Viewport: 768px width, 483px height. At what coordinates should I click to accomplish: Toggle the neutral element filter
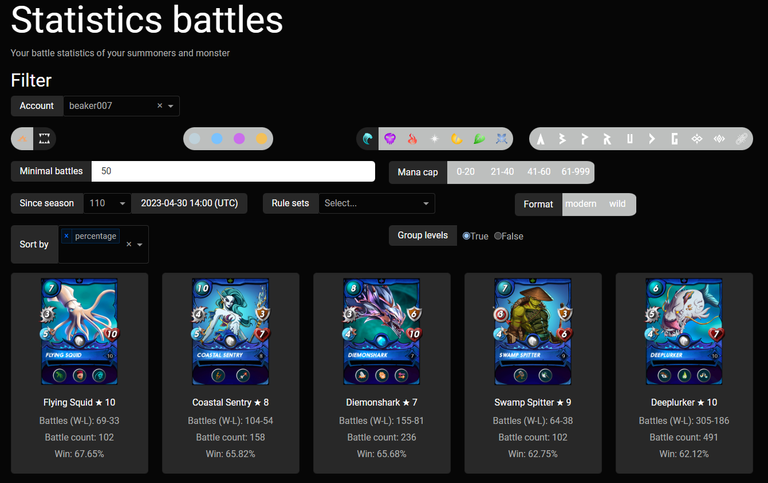pyautogui.click(x=501, y=139)
